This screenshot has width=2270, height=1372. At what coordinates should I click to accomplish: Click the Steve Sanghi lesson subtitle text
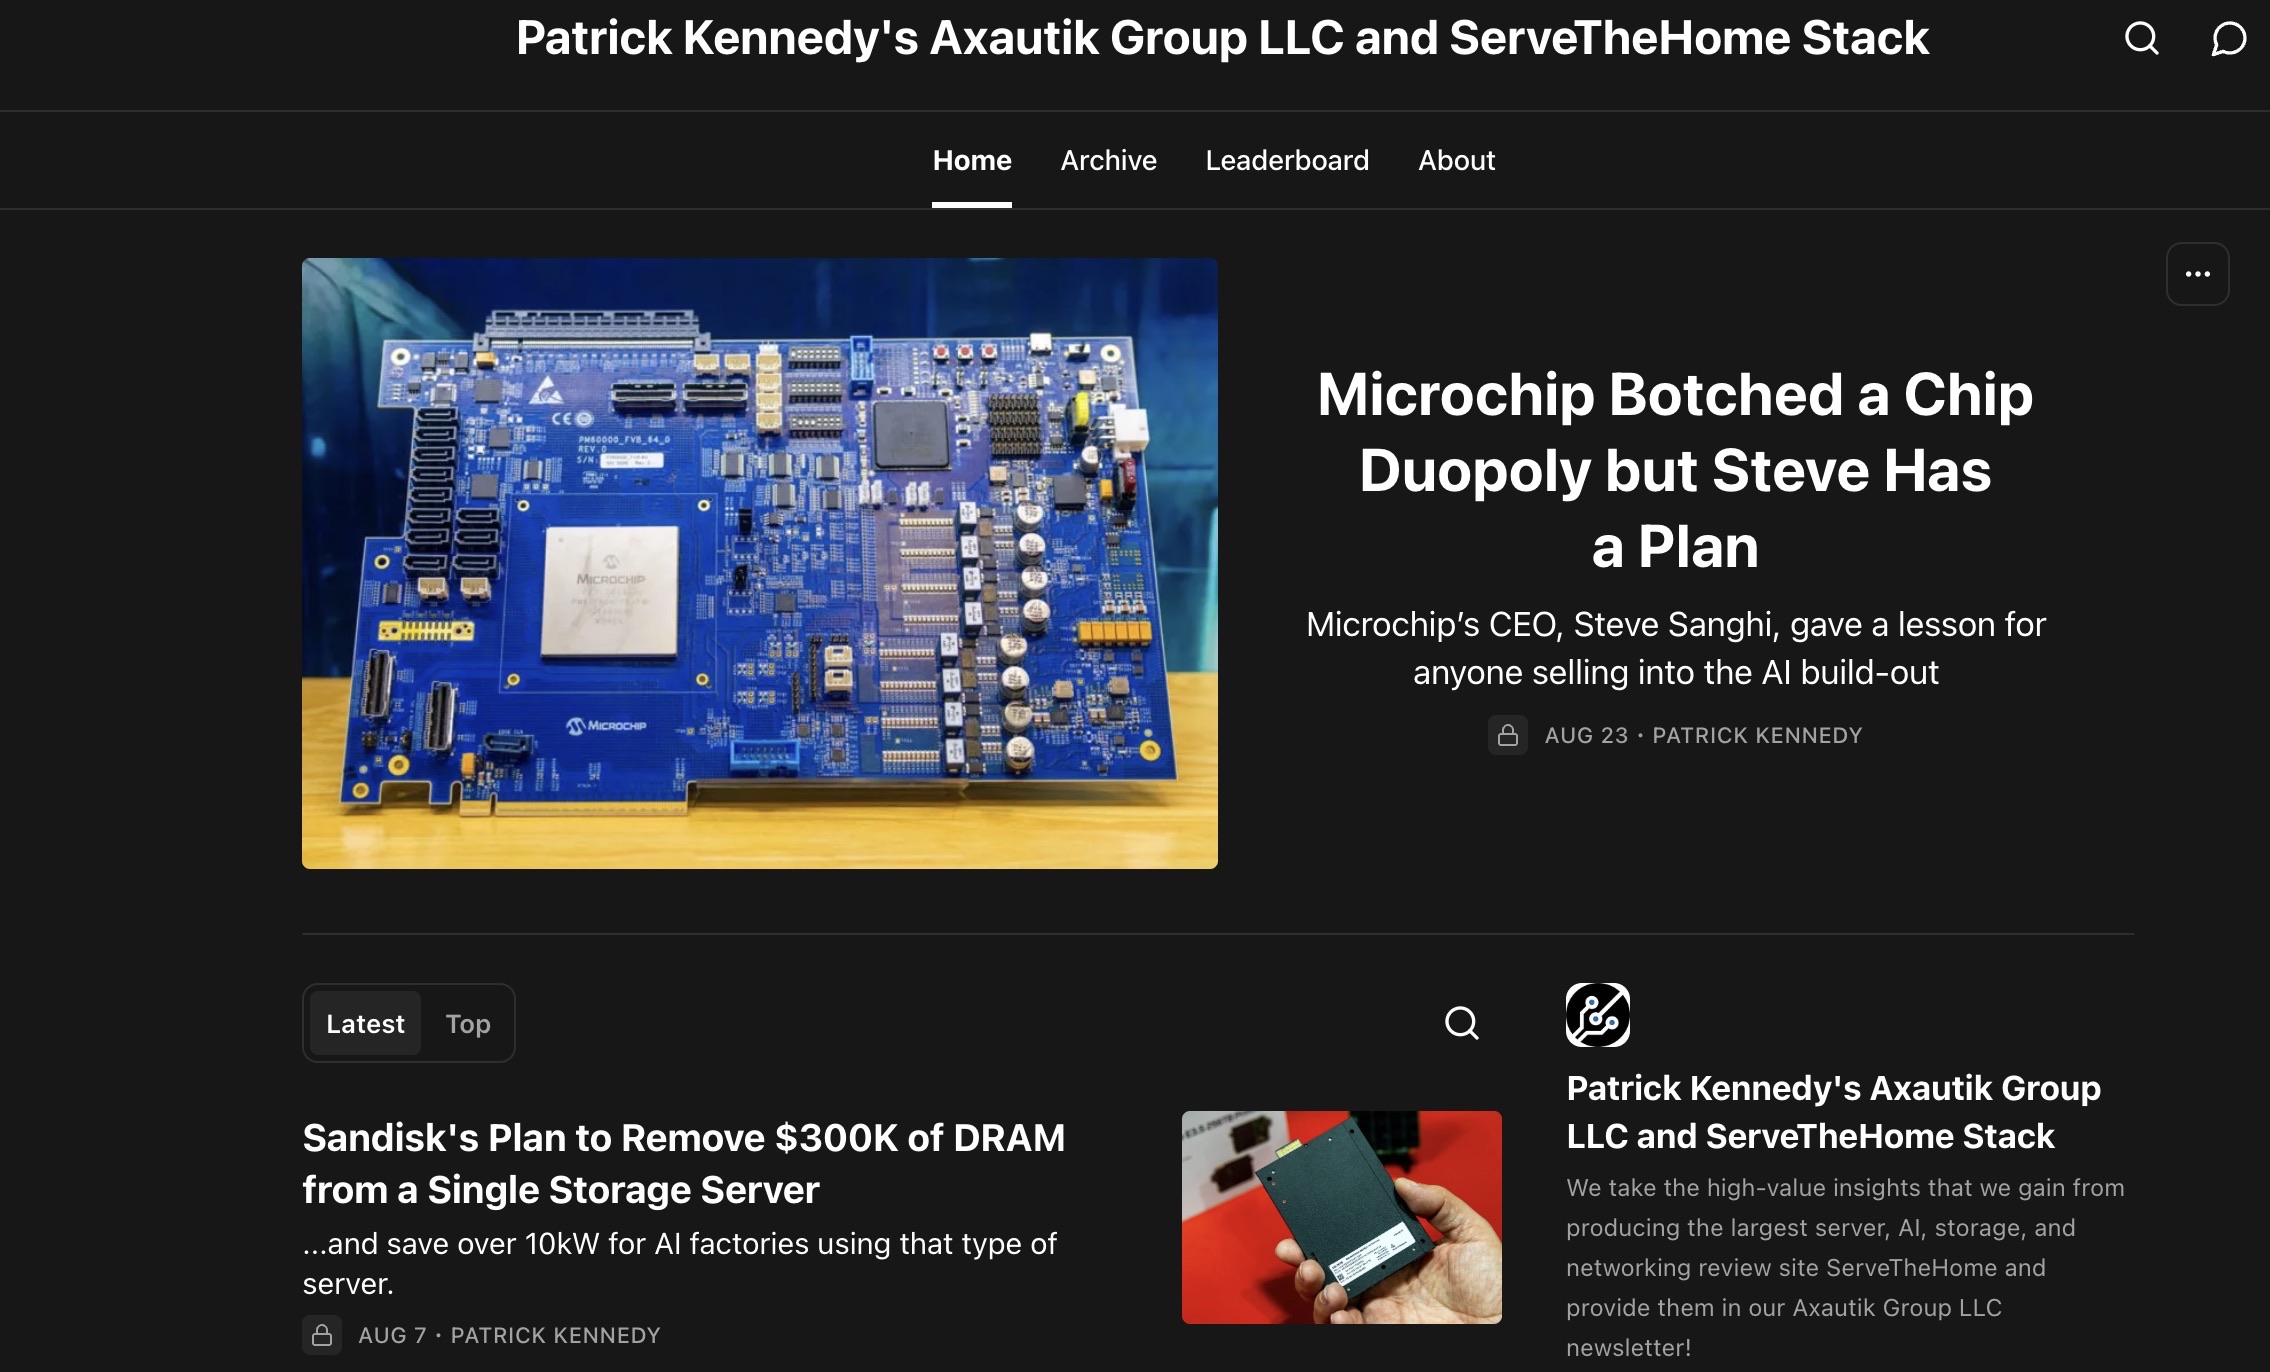coord(1676,648)
